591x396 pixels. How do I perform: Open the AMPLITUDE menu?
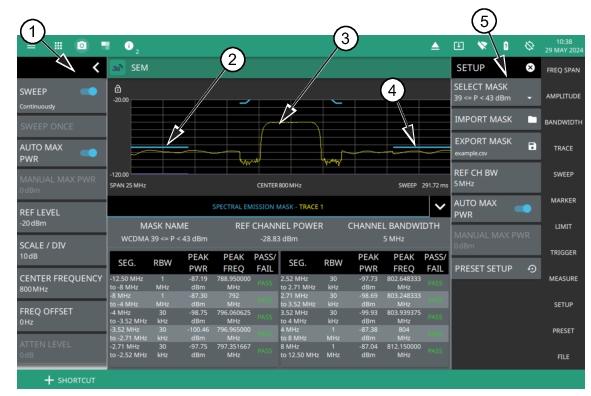[x=563, y=96]
